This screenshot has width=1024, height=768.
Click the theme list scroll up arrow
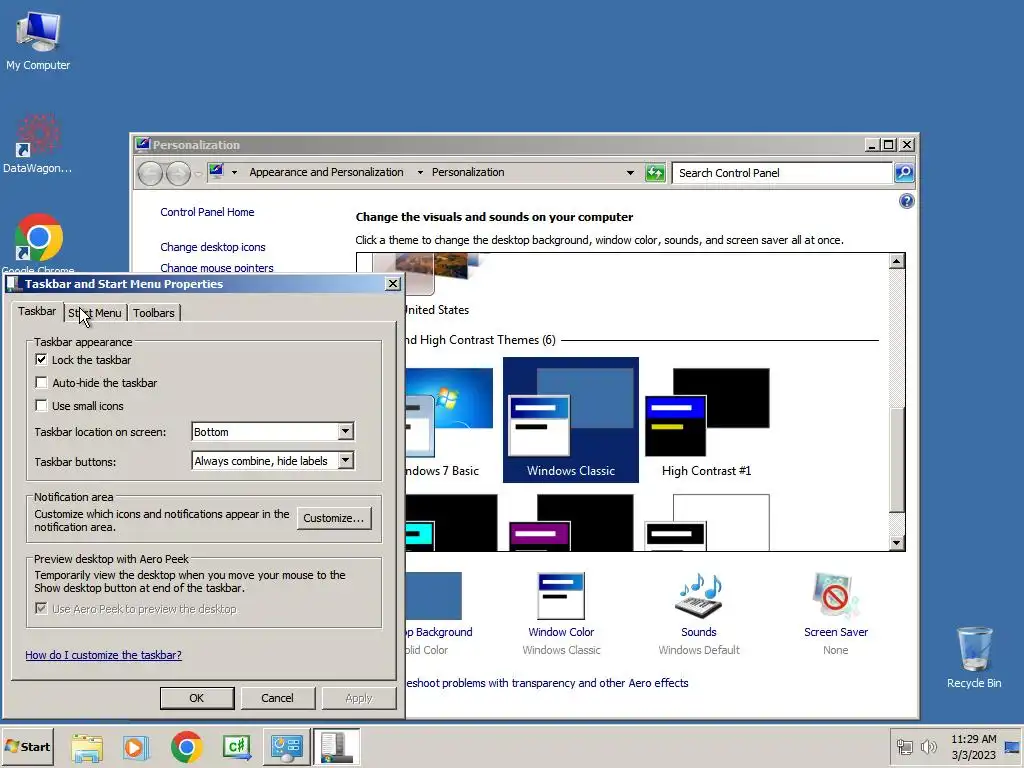point(897,261)
